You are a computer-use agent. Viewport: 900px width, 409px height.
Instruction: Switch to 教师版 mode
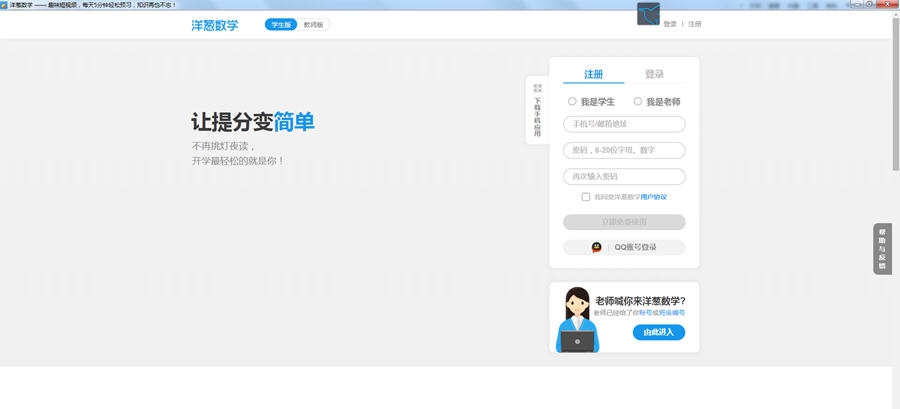313,25
